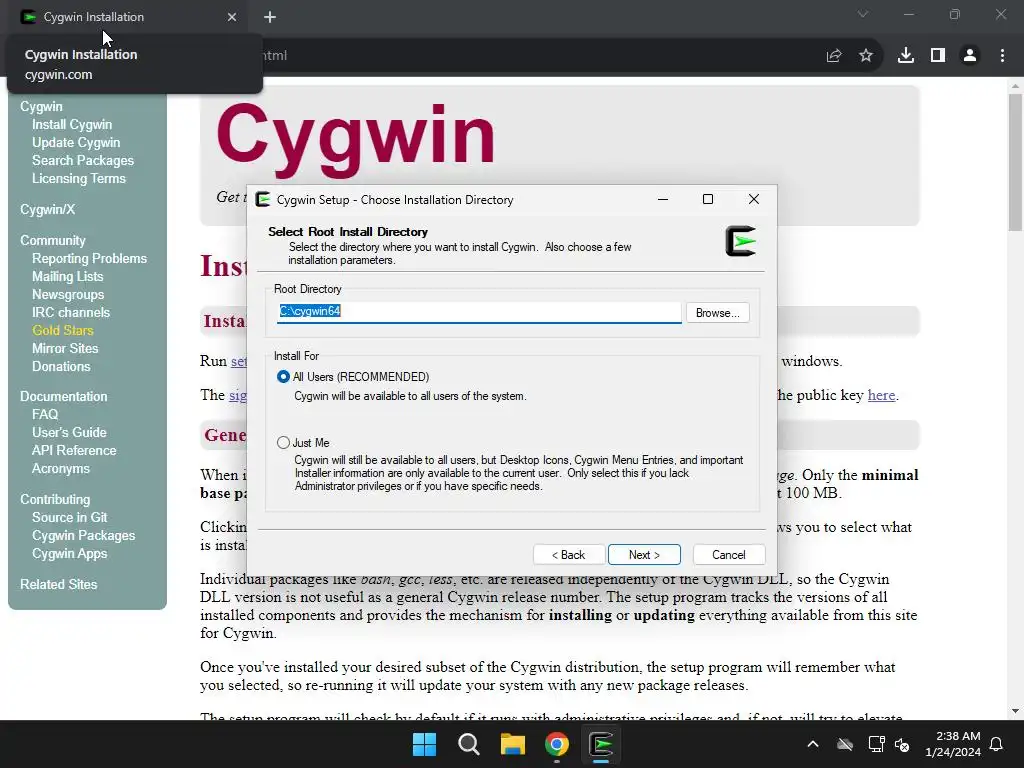This screenshot has height=768, width=1024.
Task: Open the Newsgroups sidebar link
Action: click(68, 295)
